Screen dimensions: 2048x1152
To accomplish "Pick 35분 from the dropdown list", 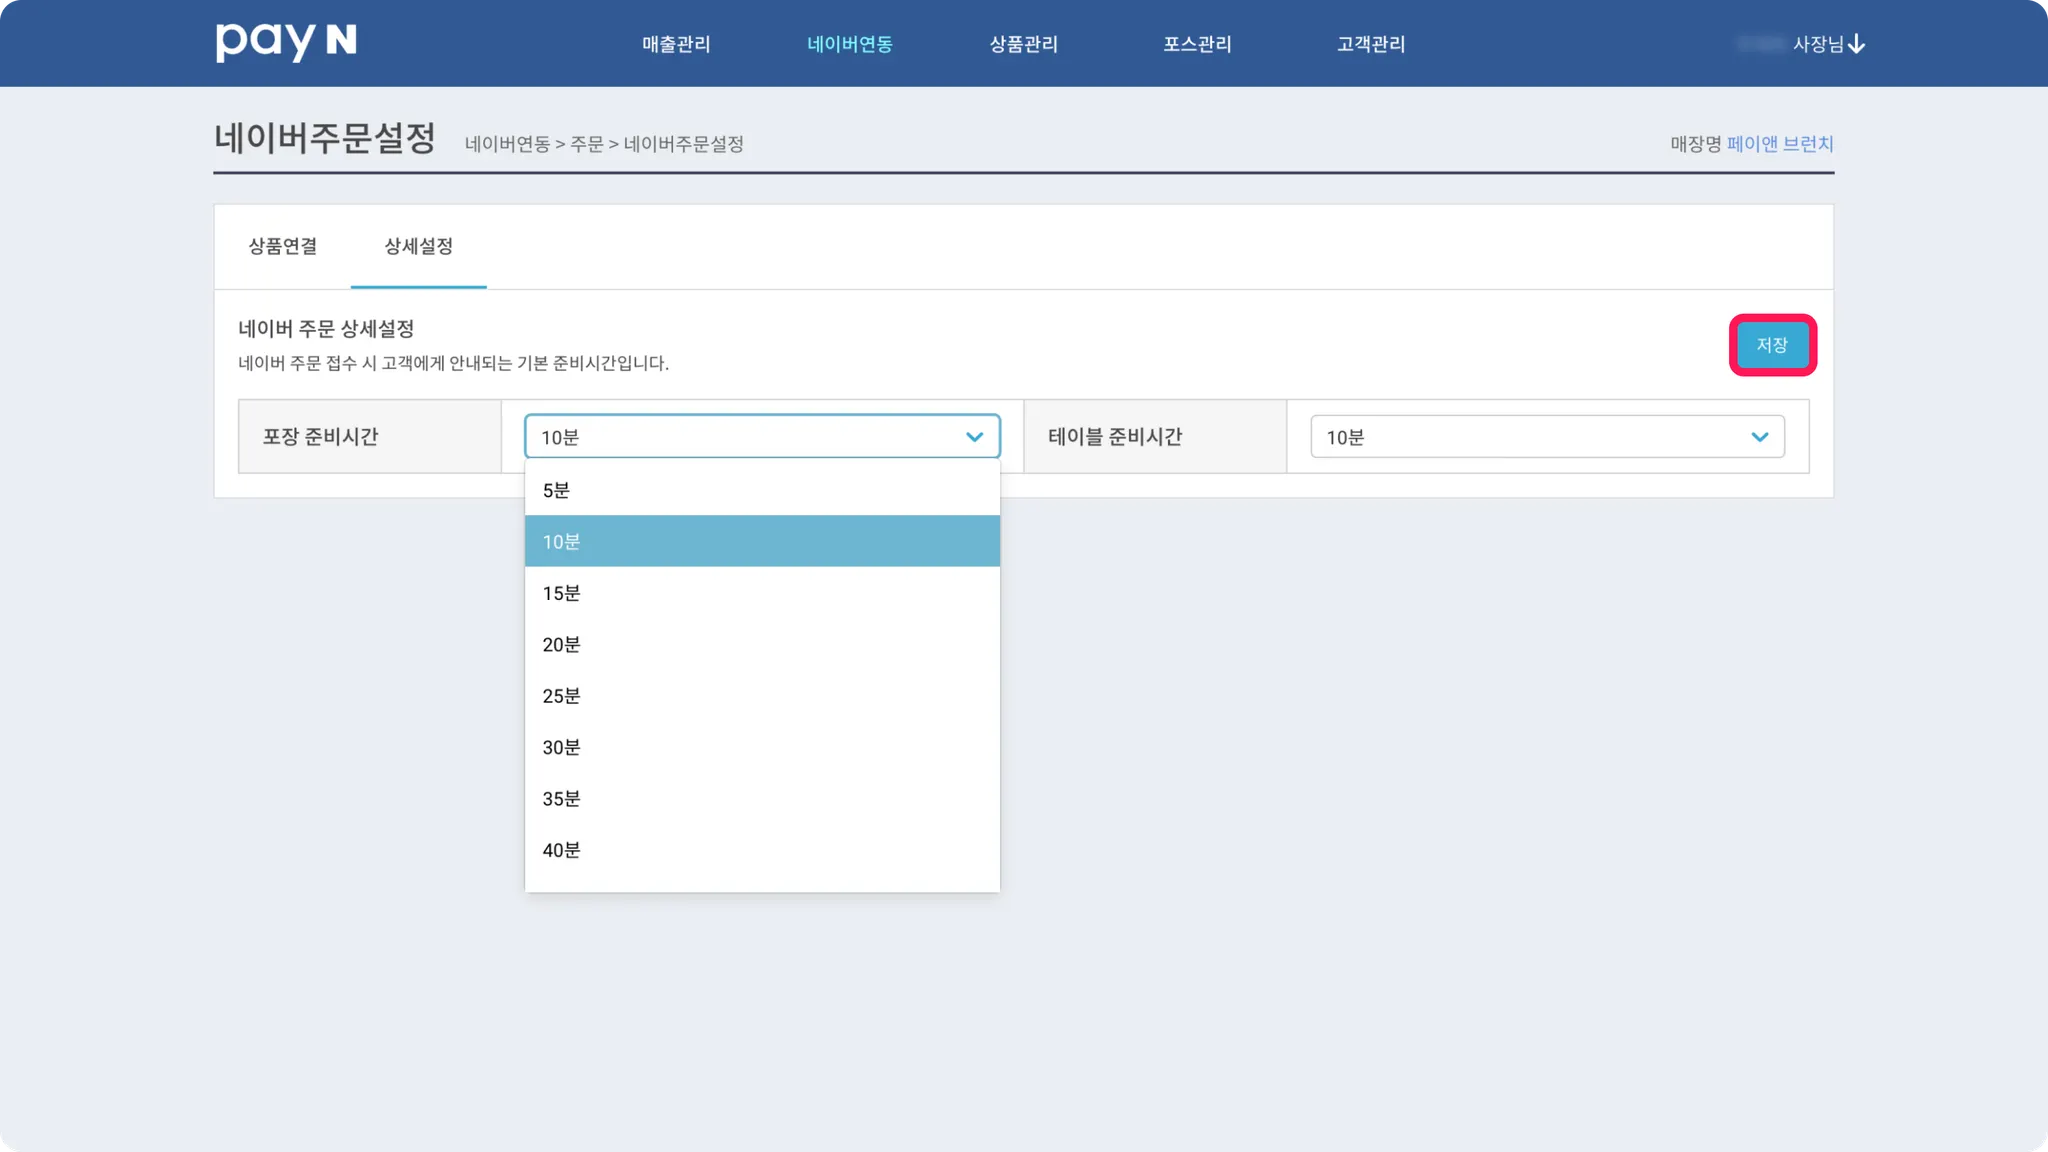I will pos(761,798).
